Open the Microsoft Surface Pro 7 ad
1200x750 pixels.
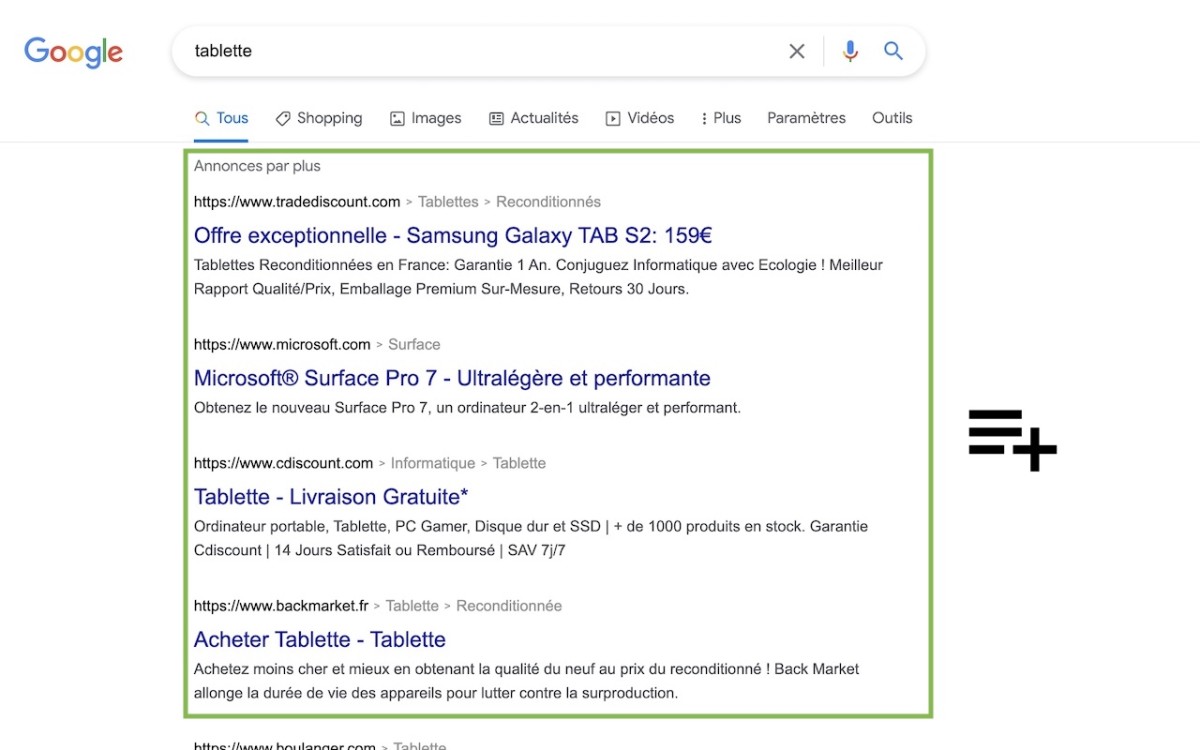tap(452, 379)
